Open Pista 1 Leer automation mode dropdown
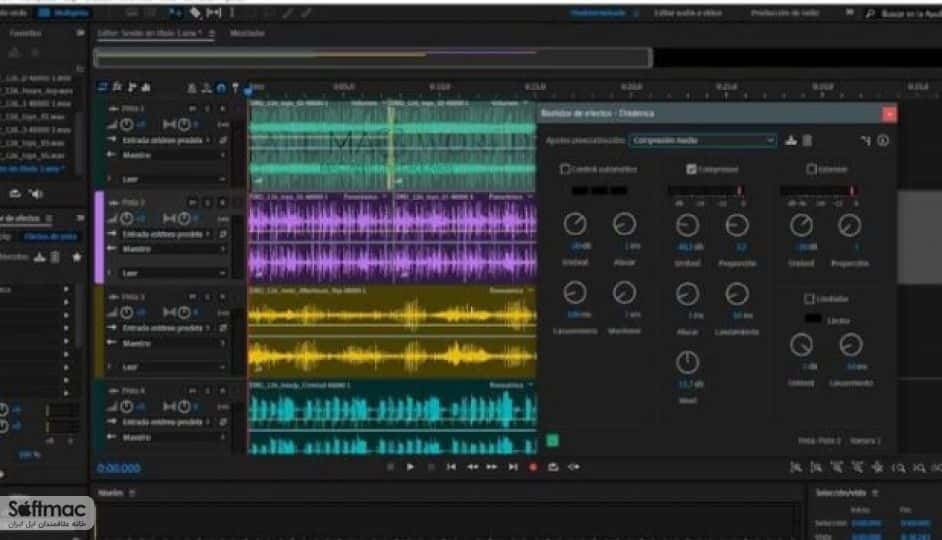 coord(173,179)
